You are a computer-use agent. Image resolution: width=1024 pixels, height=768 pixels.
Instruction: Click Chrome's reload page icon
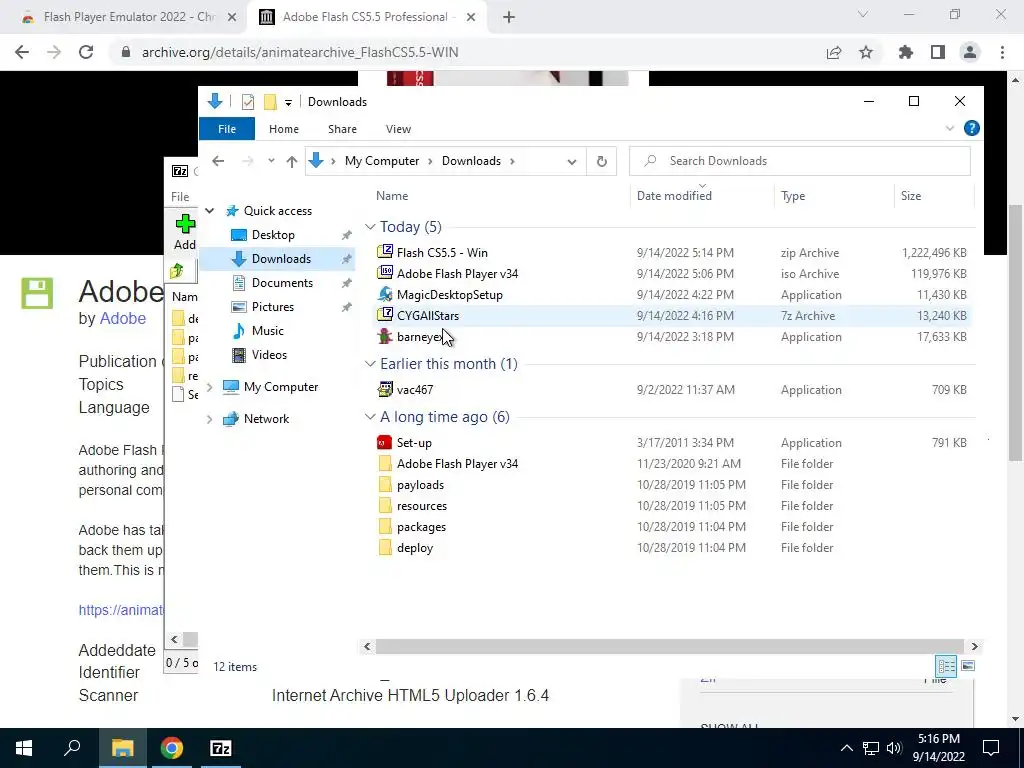[86, 52]
